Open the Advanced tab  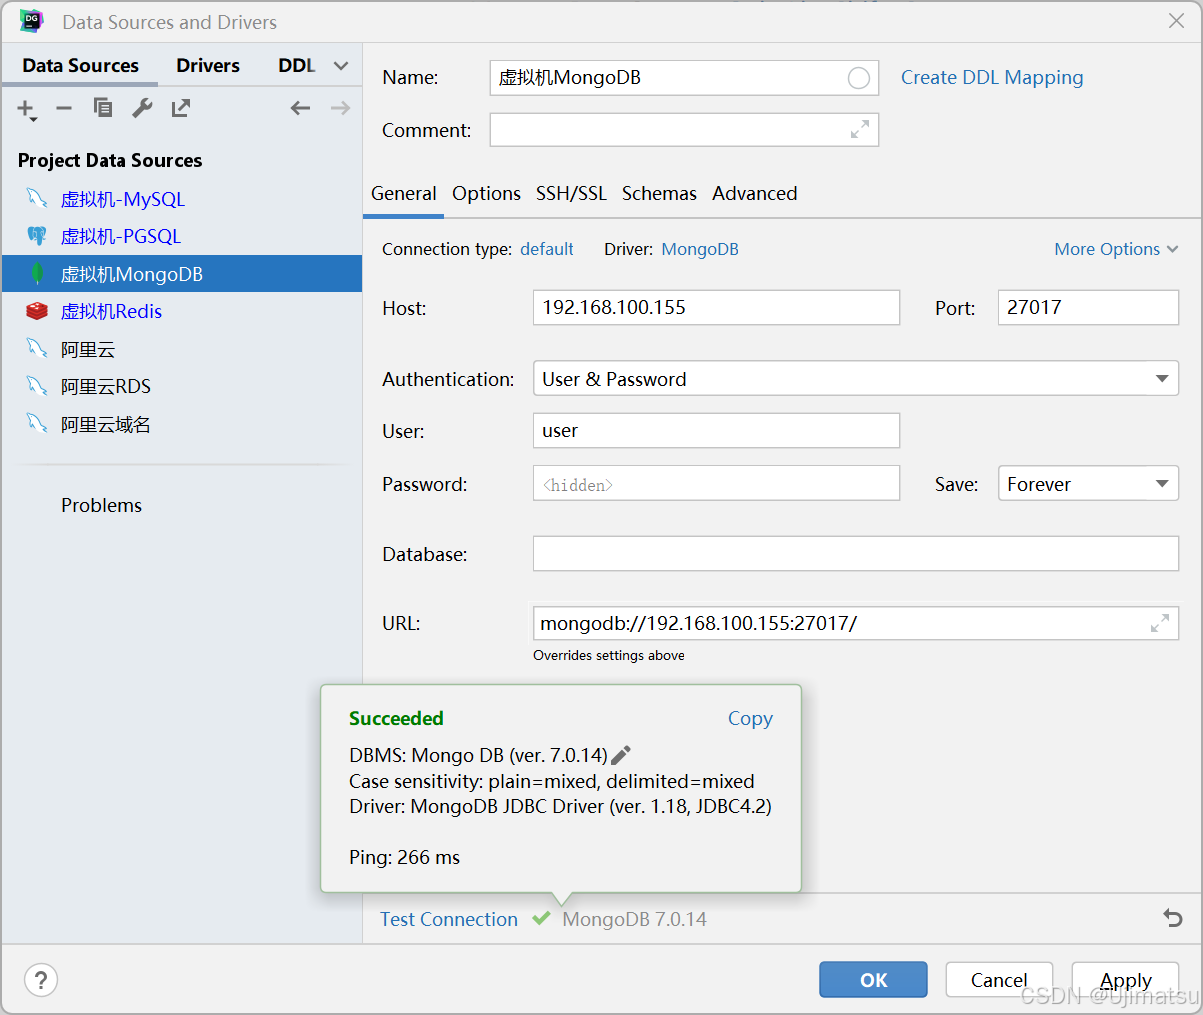pyautogui.click(x=755, y=193)
